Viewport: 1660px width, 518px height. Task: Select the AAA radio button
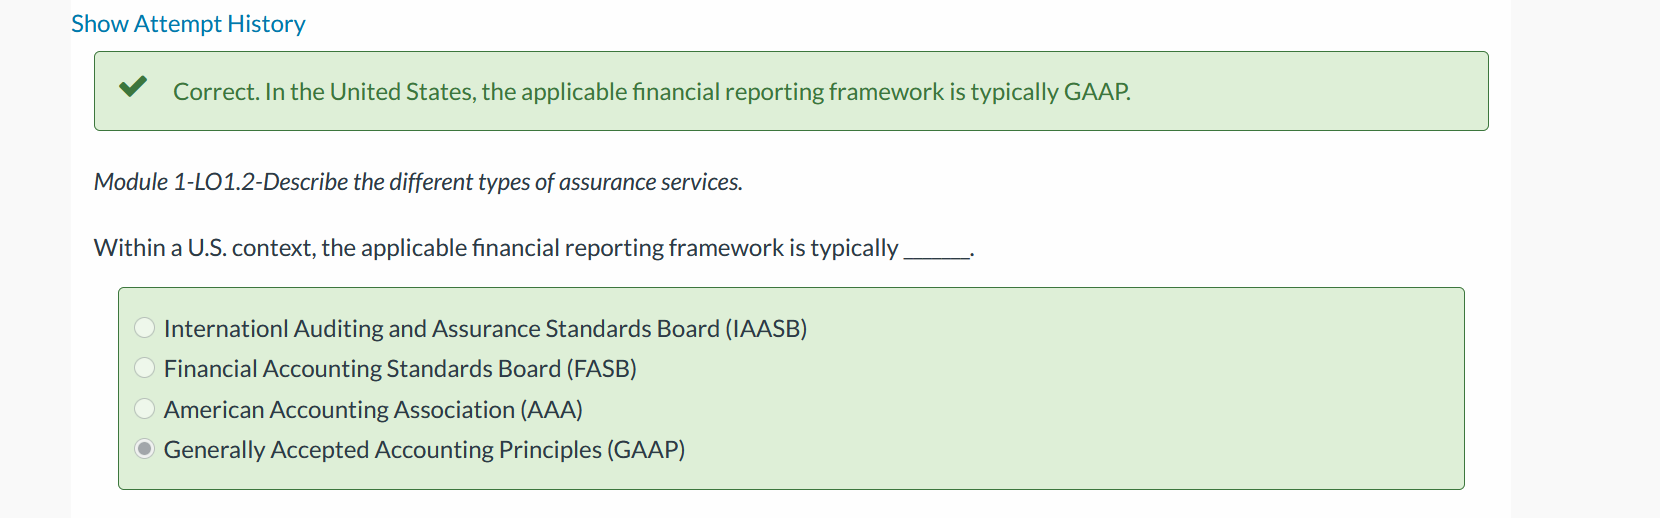coord(145,409)
